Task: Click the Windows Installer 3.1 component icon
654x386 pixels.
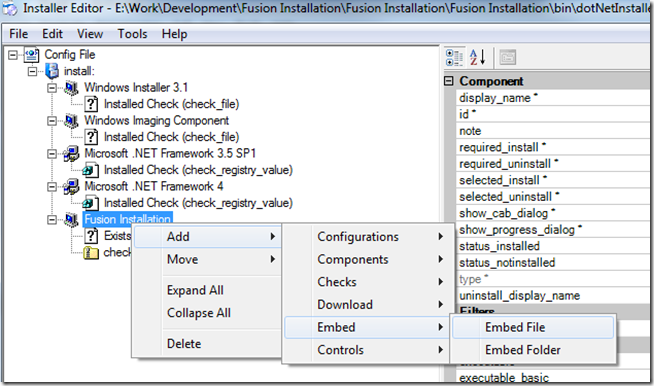Action: click(71, 88)
